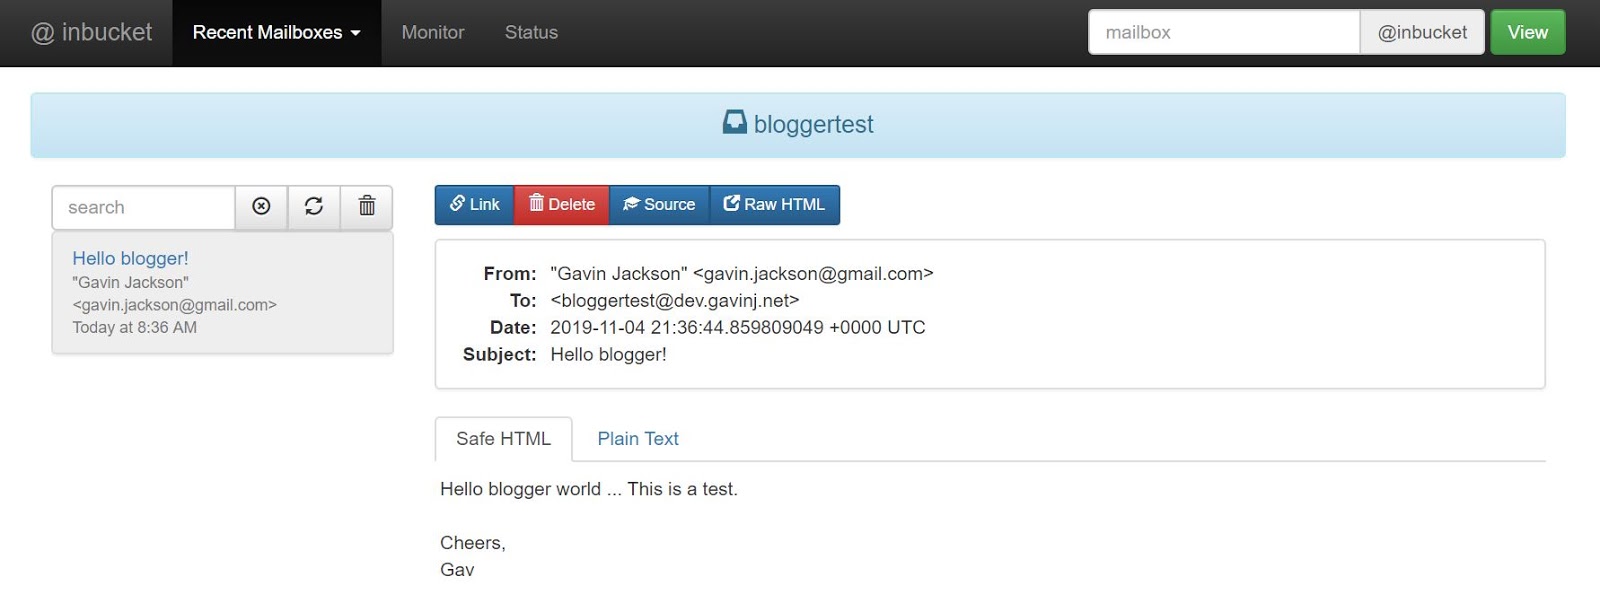Click the 2019-11-04 date value
The width and height of the screenshot is (1600, 603).
point(738,327)
